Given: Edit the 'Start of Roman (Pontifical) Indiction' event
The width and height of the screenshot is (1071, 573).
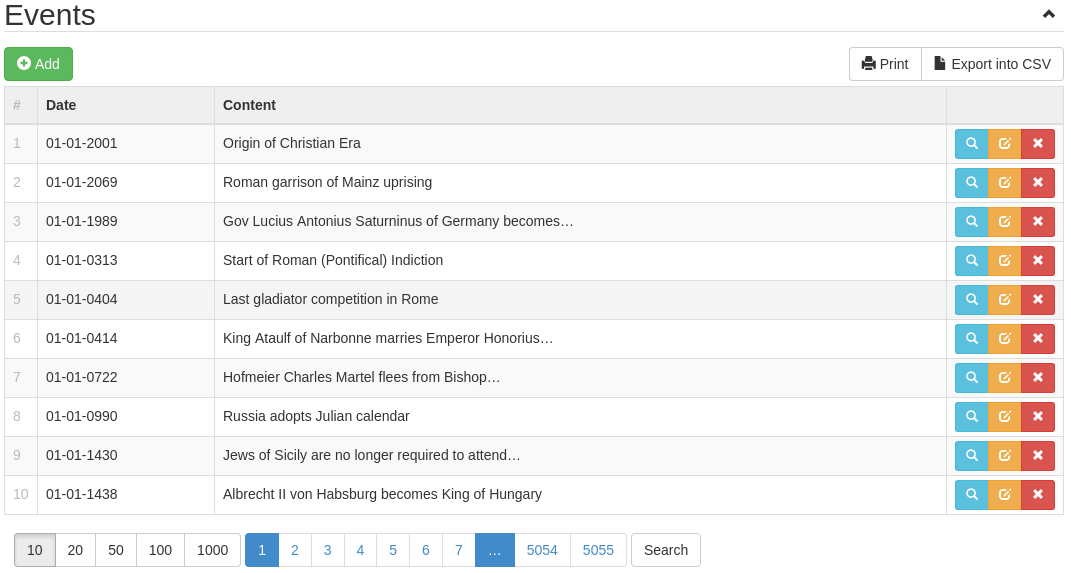Looking at the screenshot, I should pos(1004,261).
